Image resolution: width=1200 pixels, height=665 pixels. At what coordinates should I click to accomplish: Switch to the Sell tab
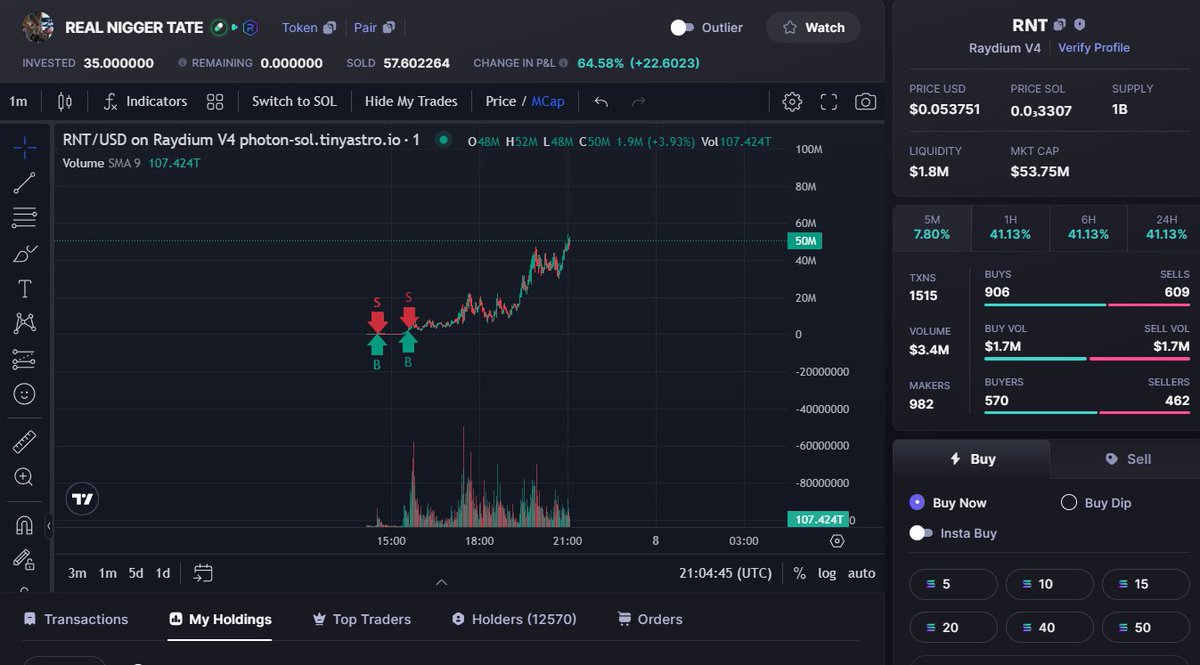(x=1128, y=459)
